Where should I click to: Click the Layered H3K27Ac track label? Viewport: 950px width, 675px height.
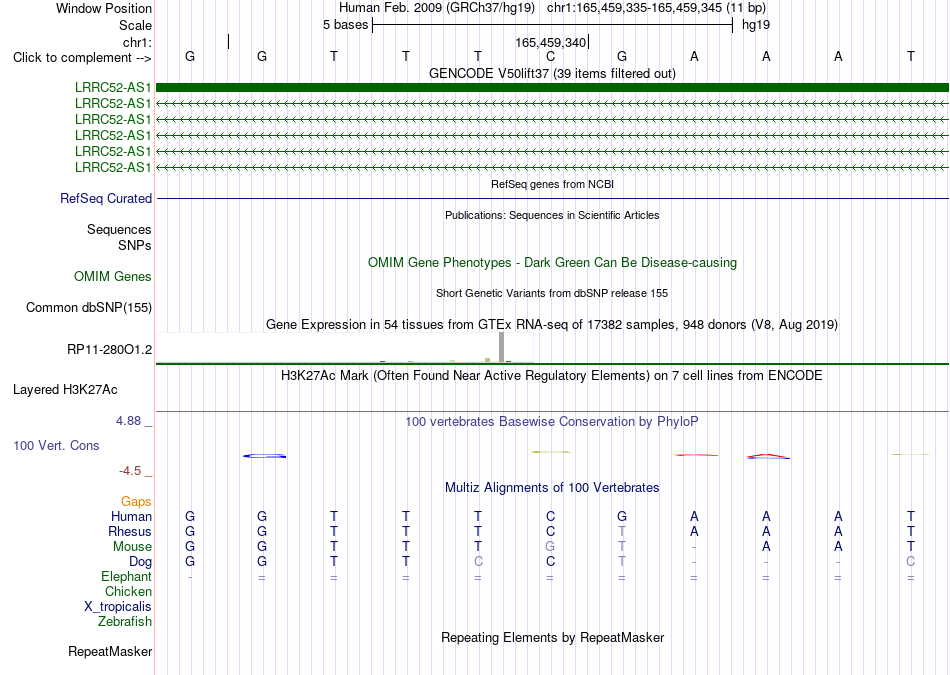(65, 390)
